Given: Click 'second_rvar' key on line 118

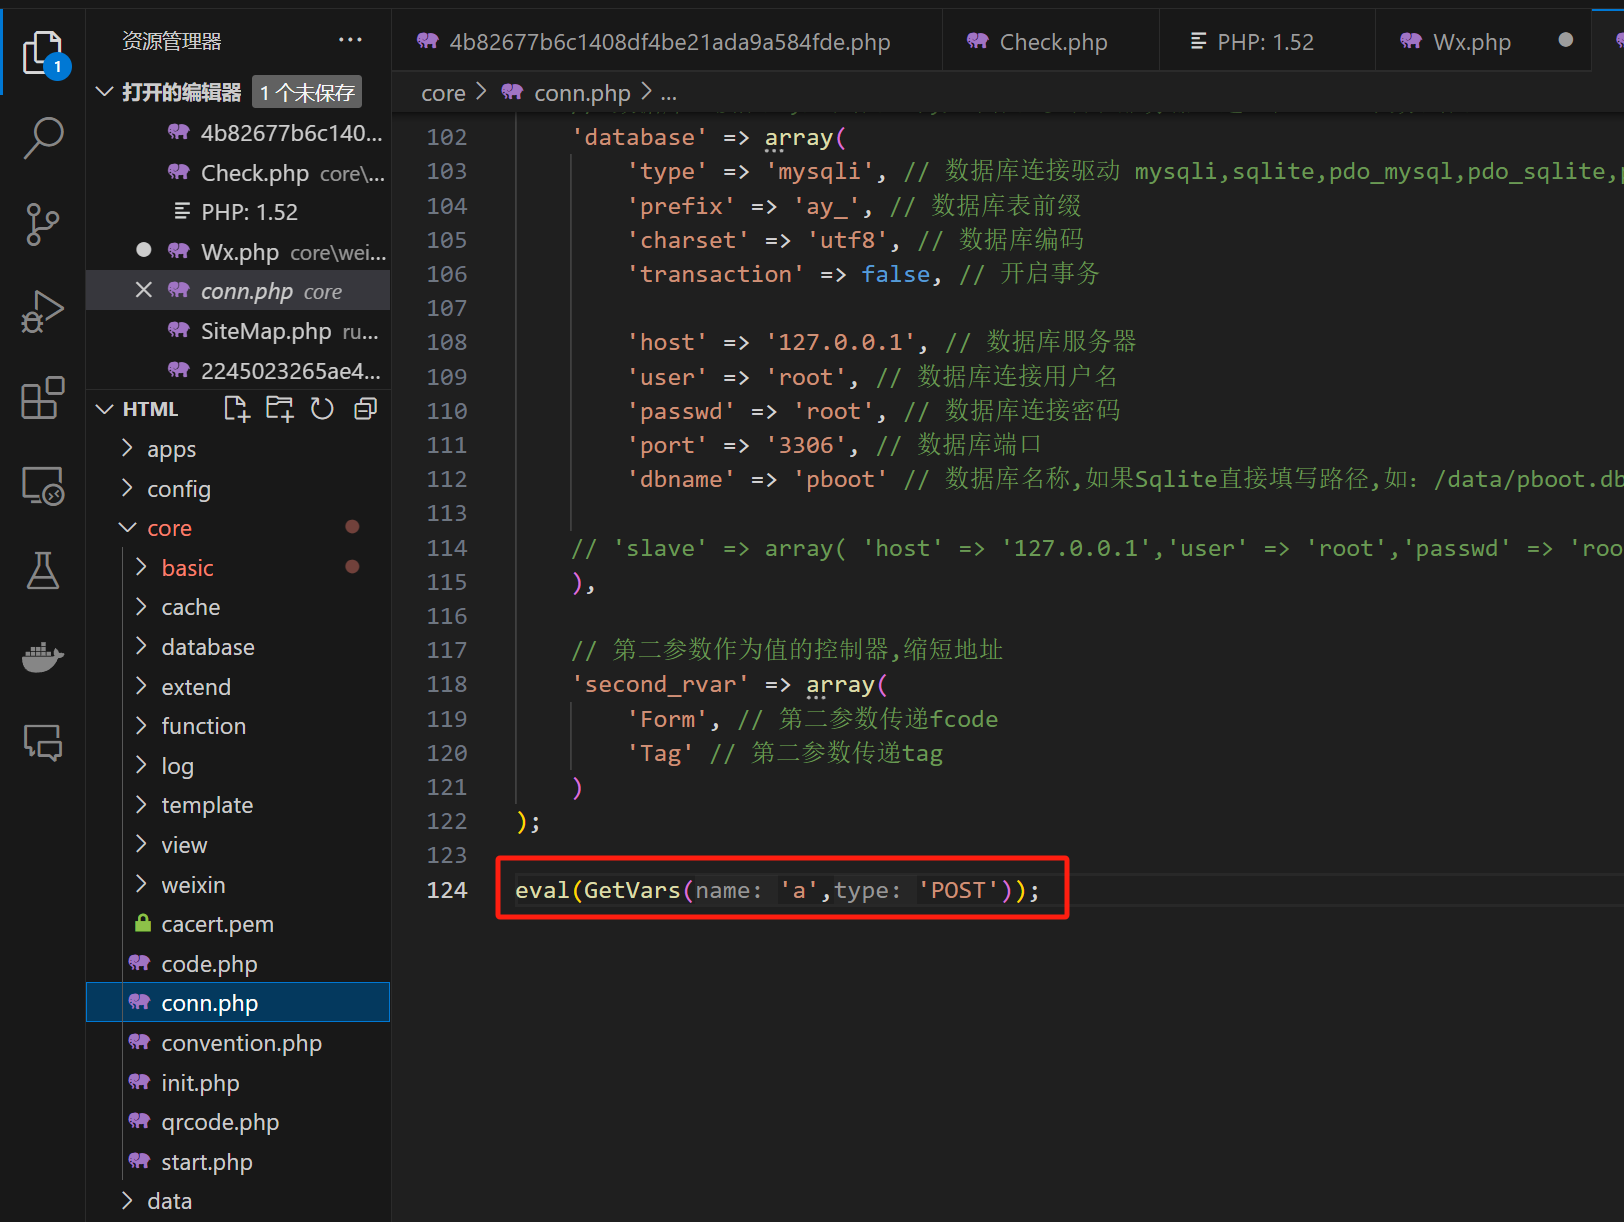Looking at the screenshot, I should pos(660,684).
